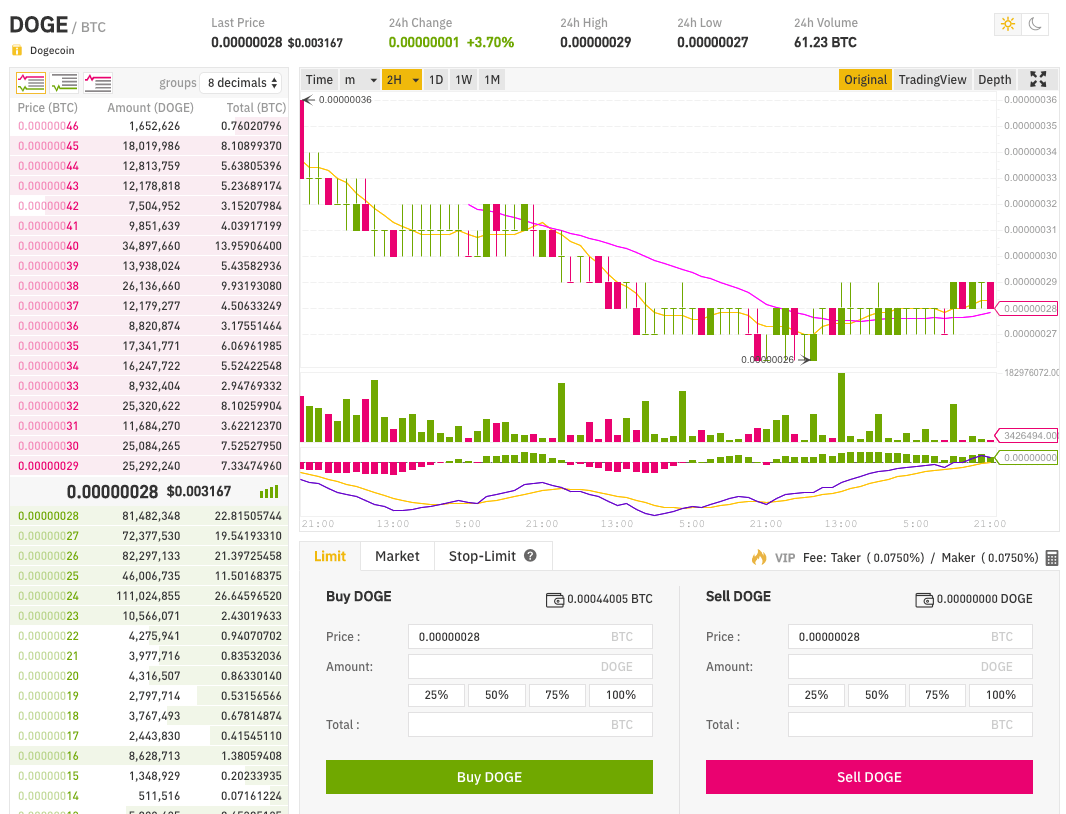Click the Dogecoin info icon

[16, 50]
